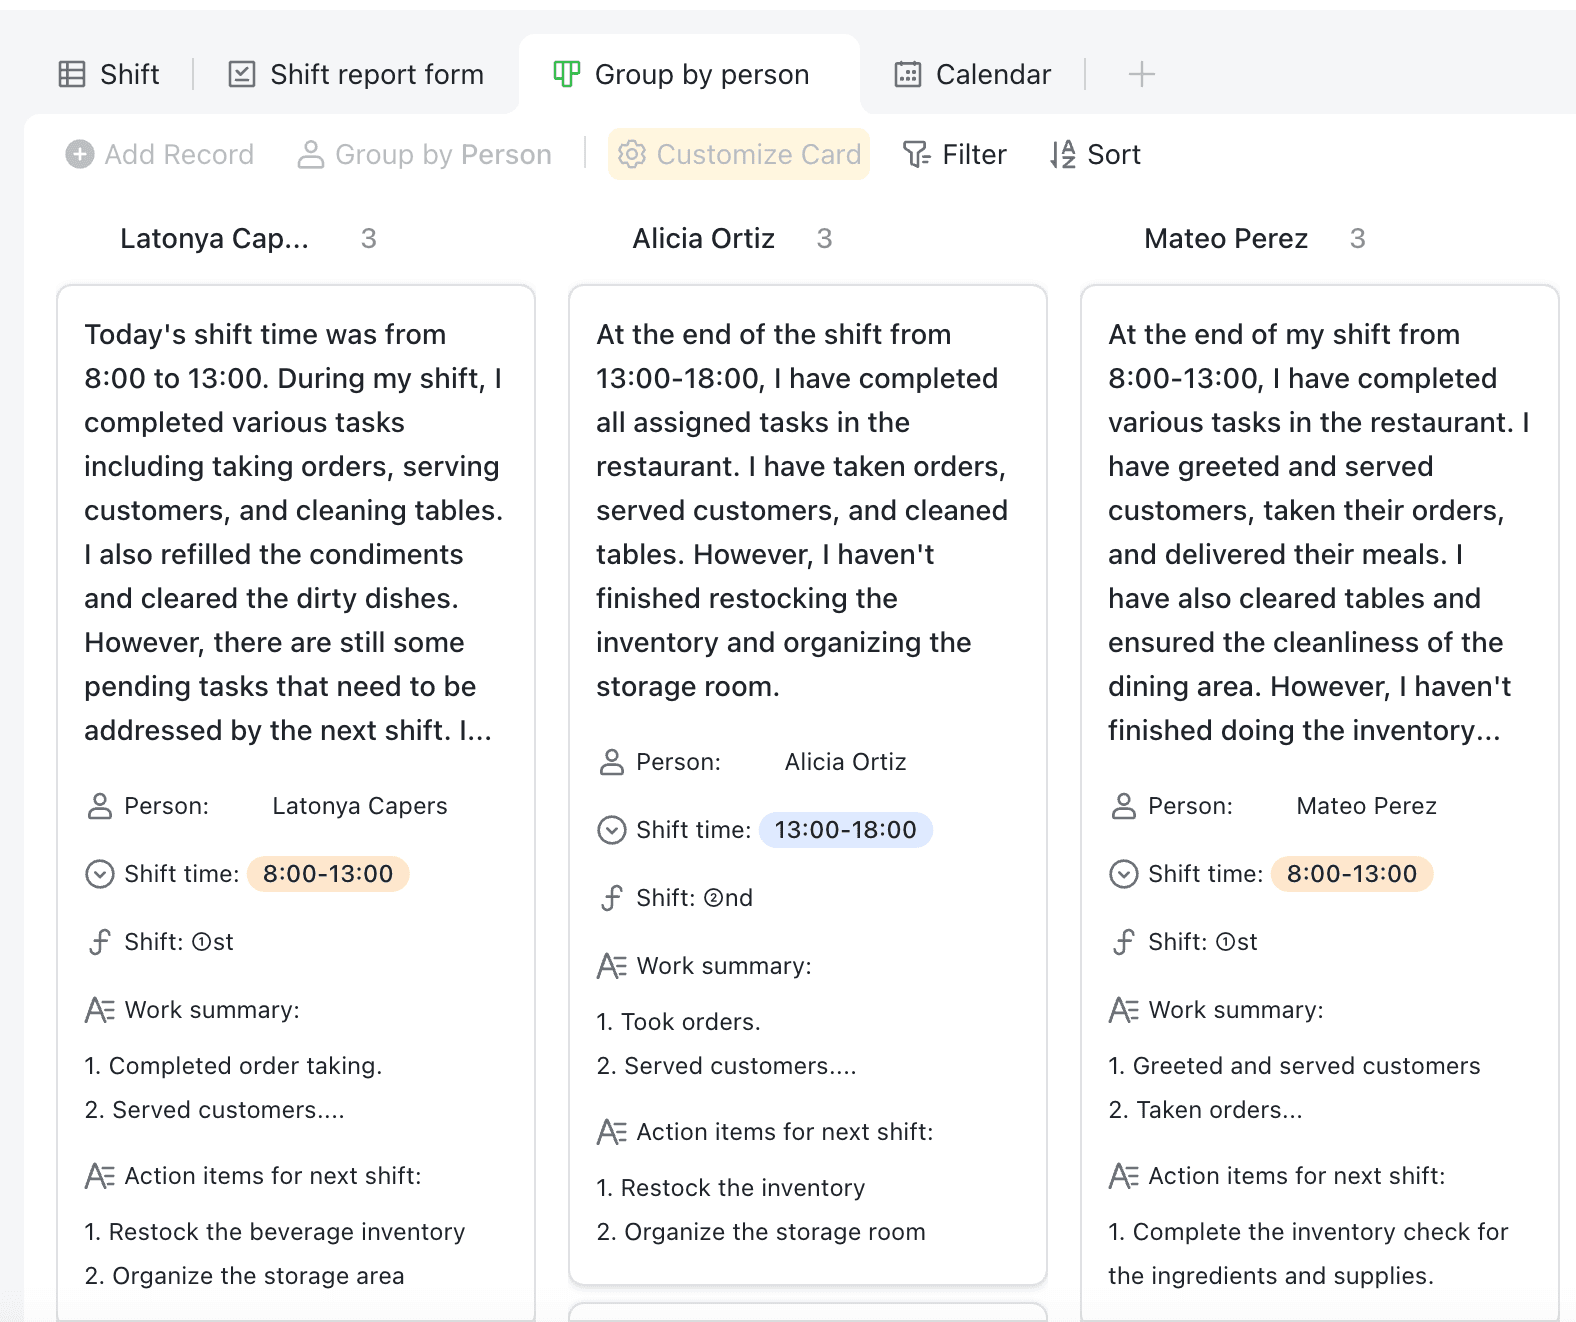This screenshot has height=1322, width=1576.
Task: Click the Group by Person user icon
Action: (x=311, y=154)
